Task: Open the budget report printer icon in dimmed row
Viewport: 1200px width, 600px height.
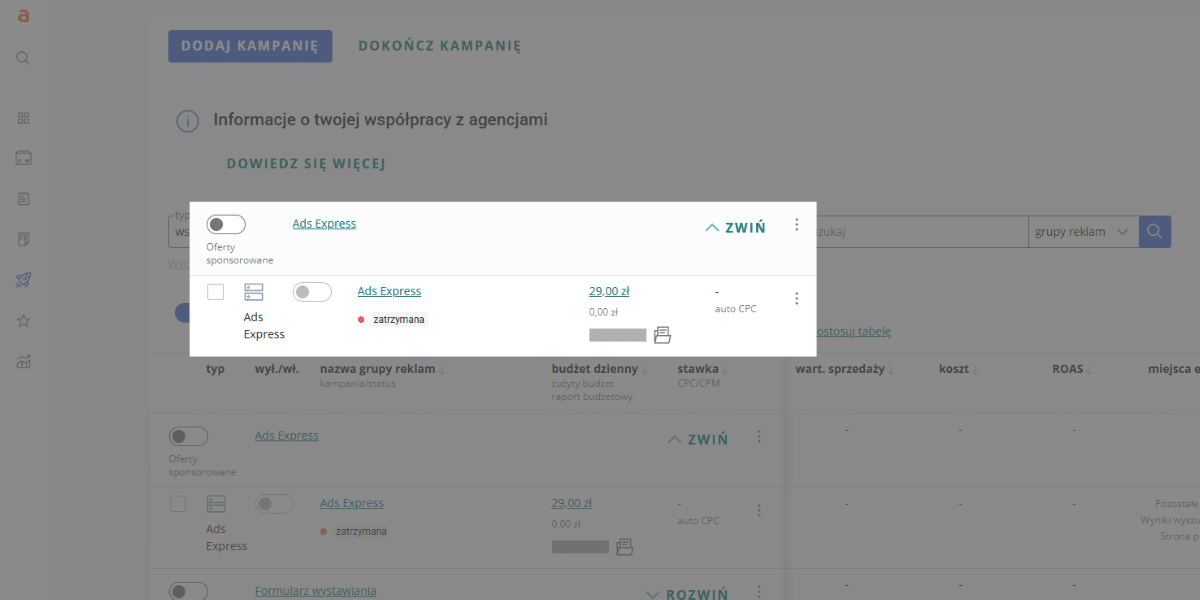Action: [625, 547]
